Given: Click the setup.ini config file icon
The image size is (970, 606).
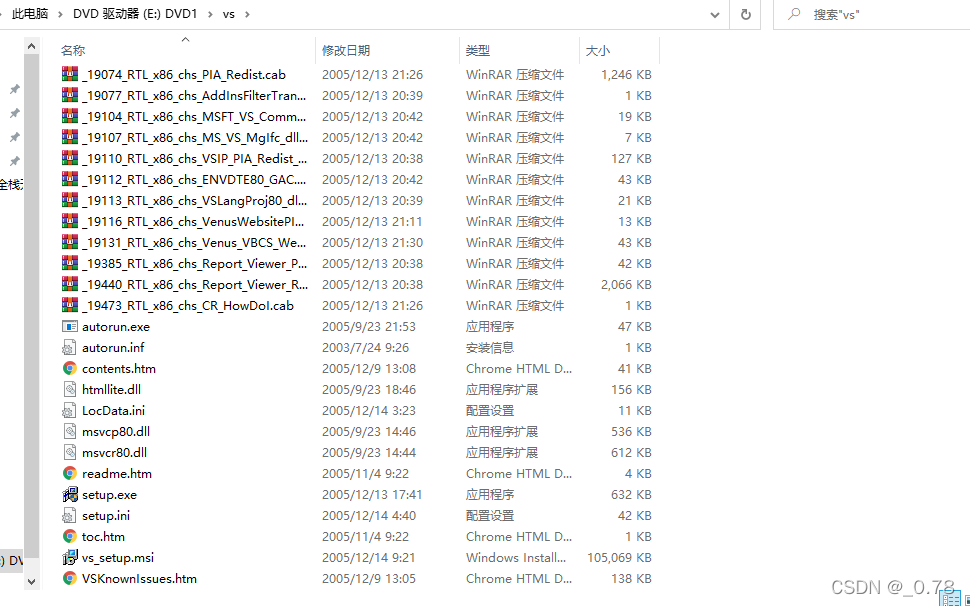Looking at the screenshot, I should (70, 516).
